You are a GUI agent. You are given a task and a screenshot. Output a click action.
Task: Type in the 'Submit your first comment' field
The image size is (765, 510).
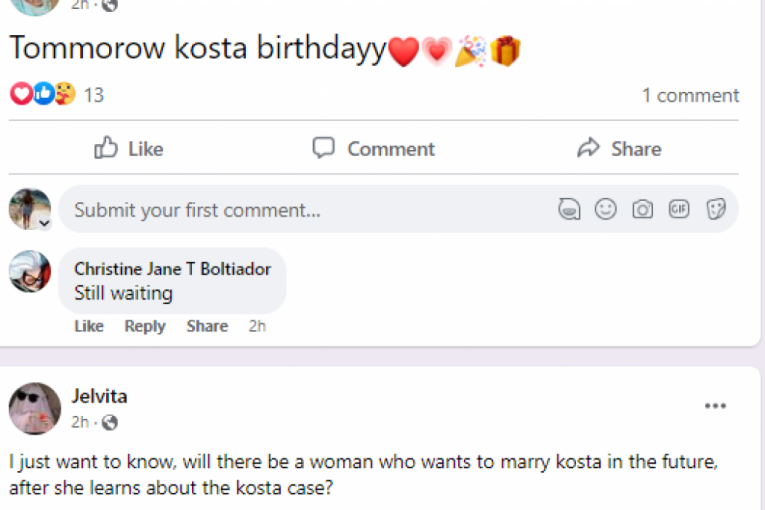click(300, 210)
